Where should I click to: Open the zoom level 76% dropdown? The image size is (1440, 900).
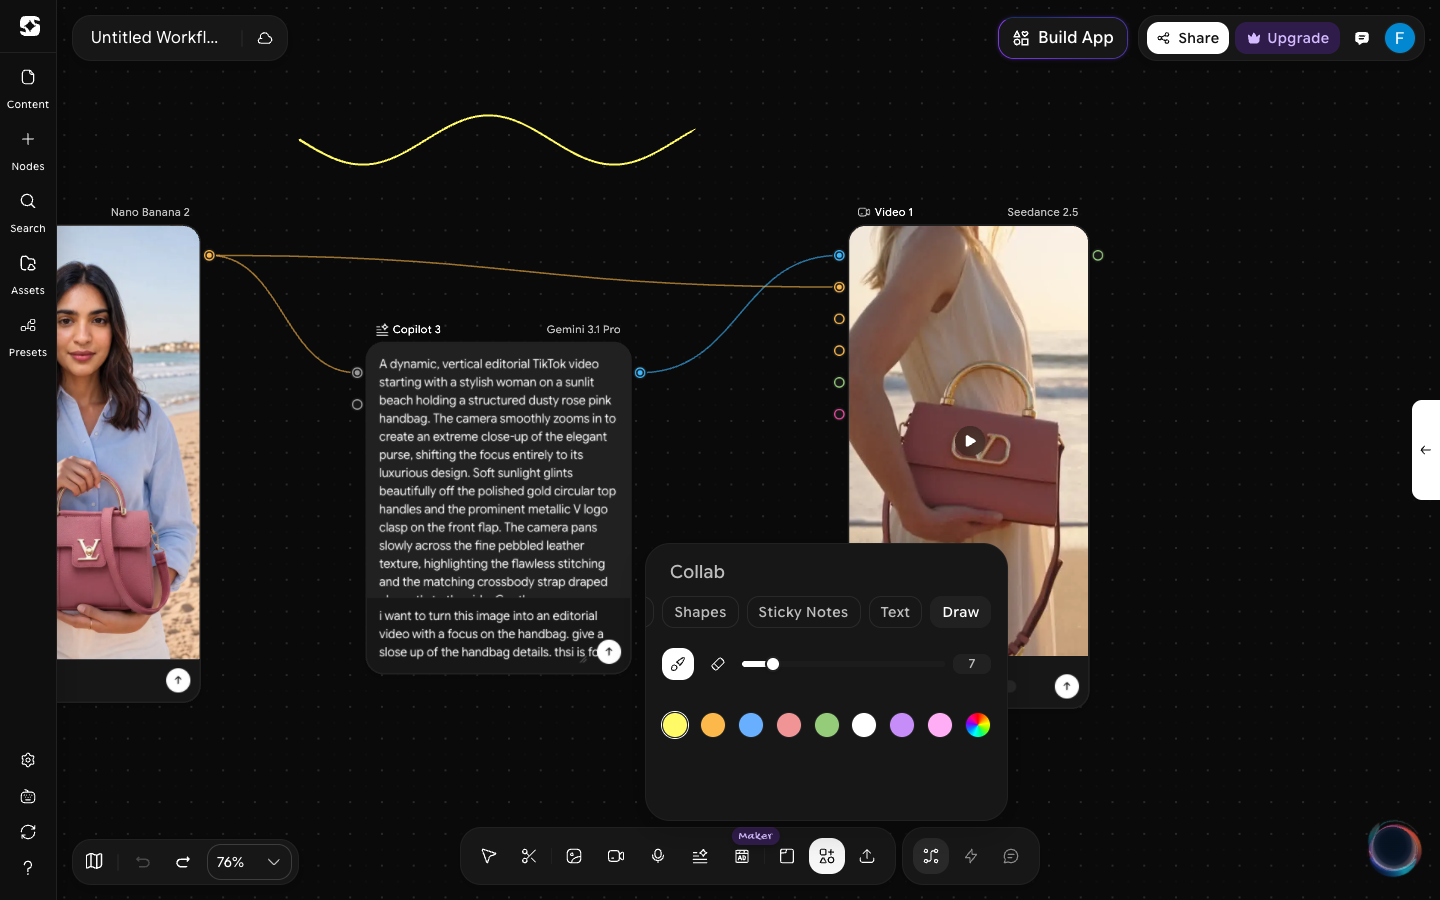coord(249,862)
